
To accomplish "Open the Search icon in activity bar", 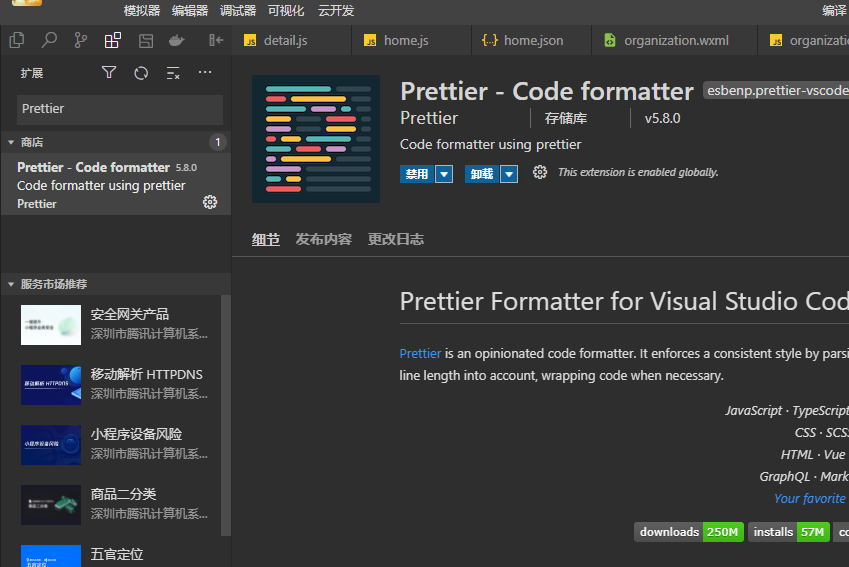I will click(x=49, y=40).
